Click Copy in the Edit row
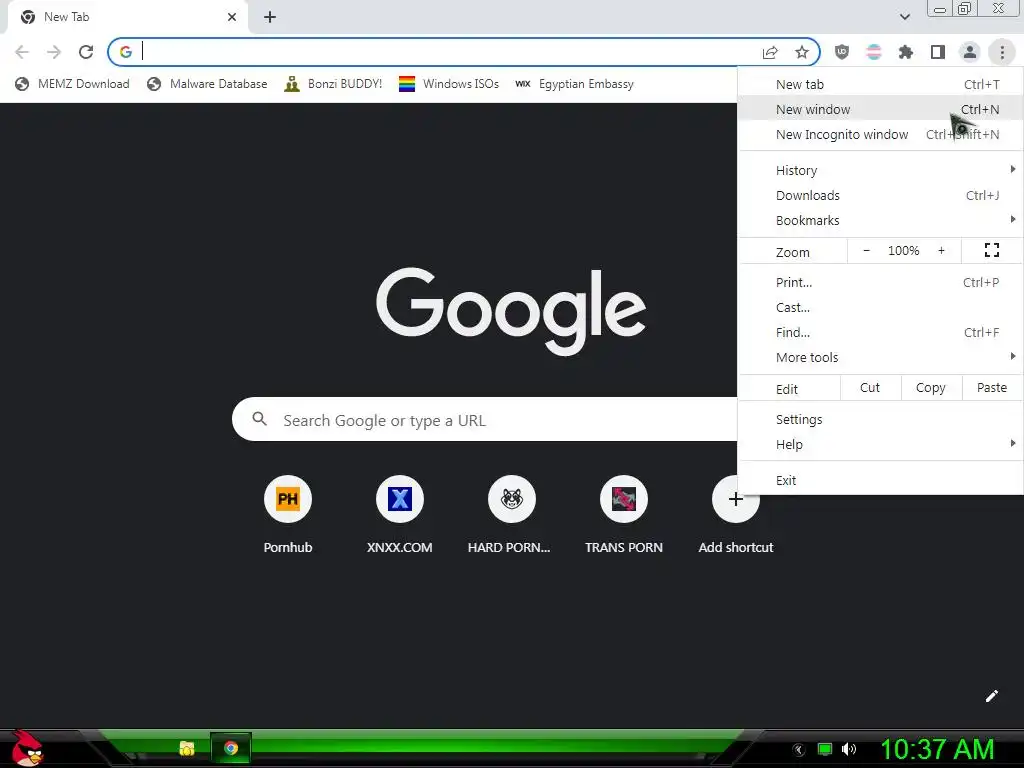 [931, 388]
